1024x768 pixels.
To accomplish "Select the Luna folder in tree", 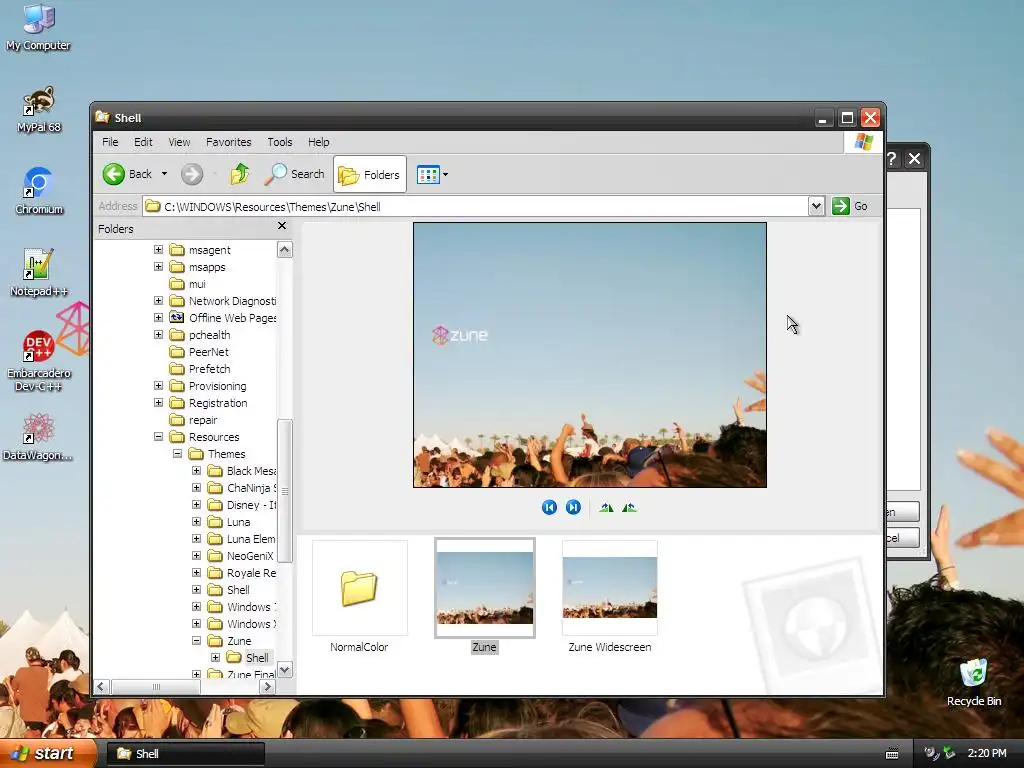I will pyautogui.click(x=238, y=522).
